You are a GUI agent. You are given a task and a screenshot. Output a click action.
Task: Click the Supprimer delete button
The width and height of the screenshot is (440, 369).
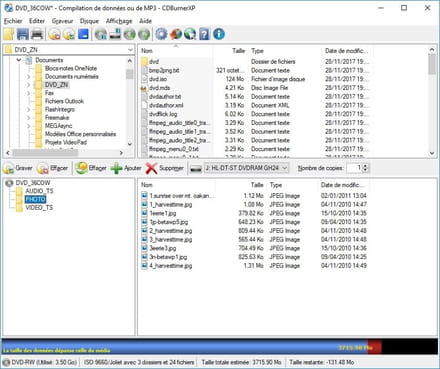tap(165, 168)
